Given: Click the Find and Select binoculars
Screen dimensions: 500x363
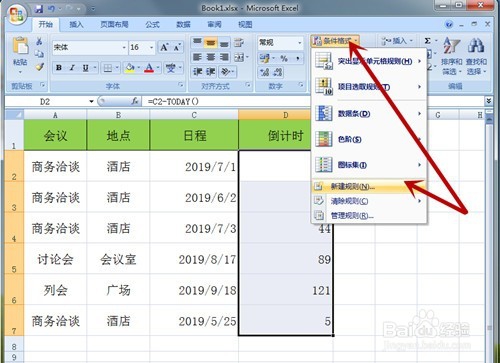Looking at the screenshot, I should pyautogui.click(x=476, y=56).
